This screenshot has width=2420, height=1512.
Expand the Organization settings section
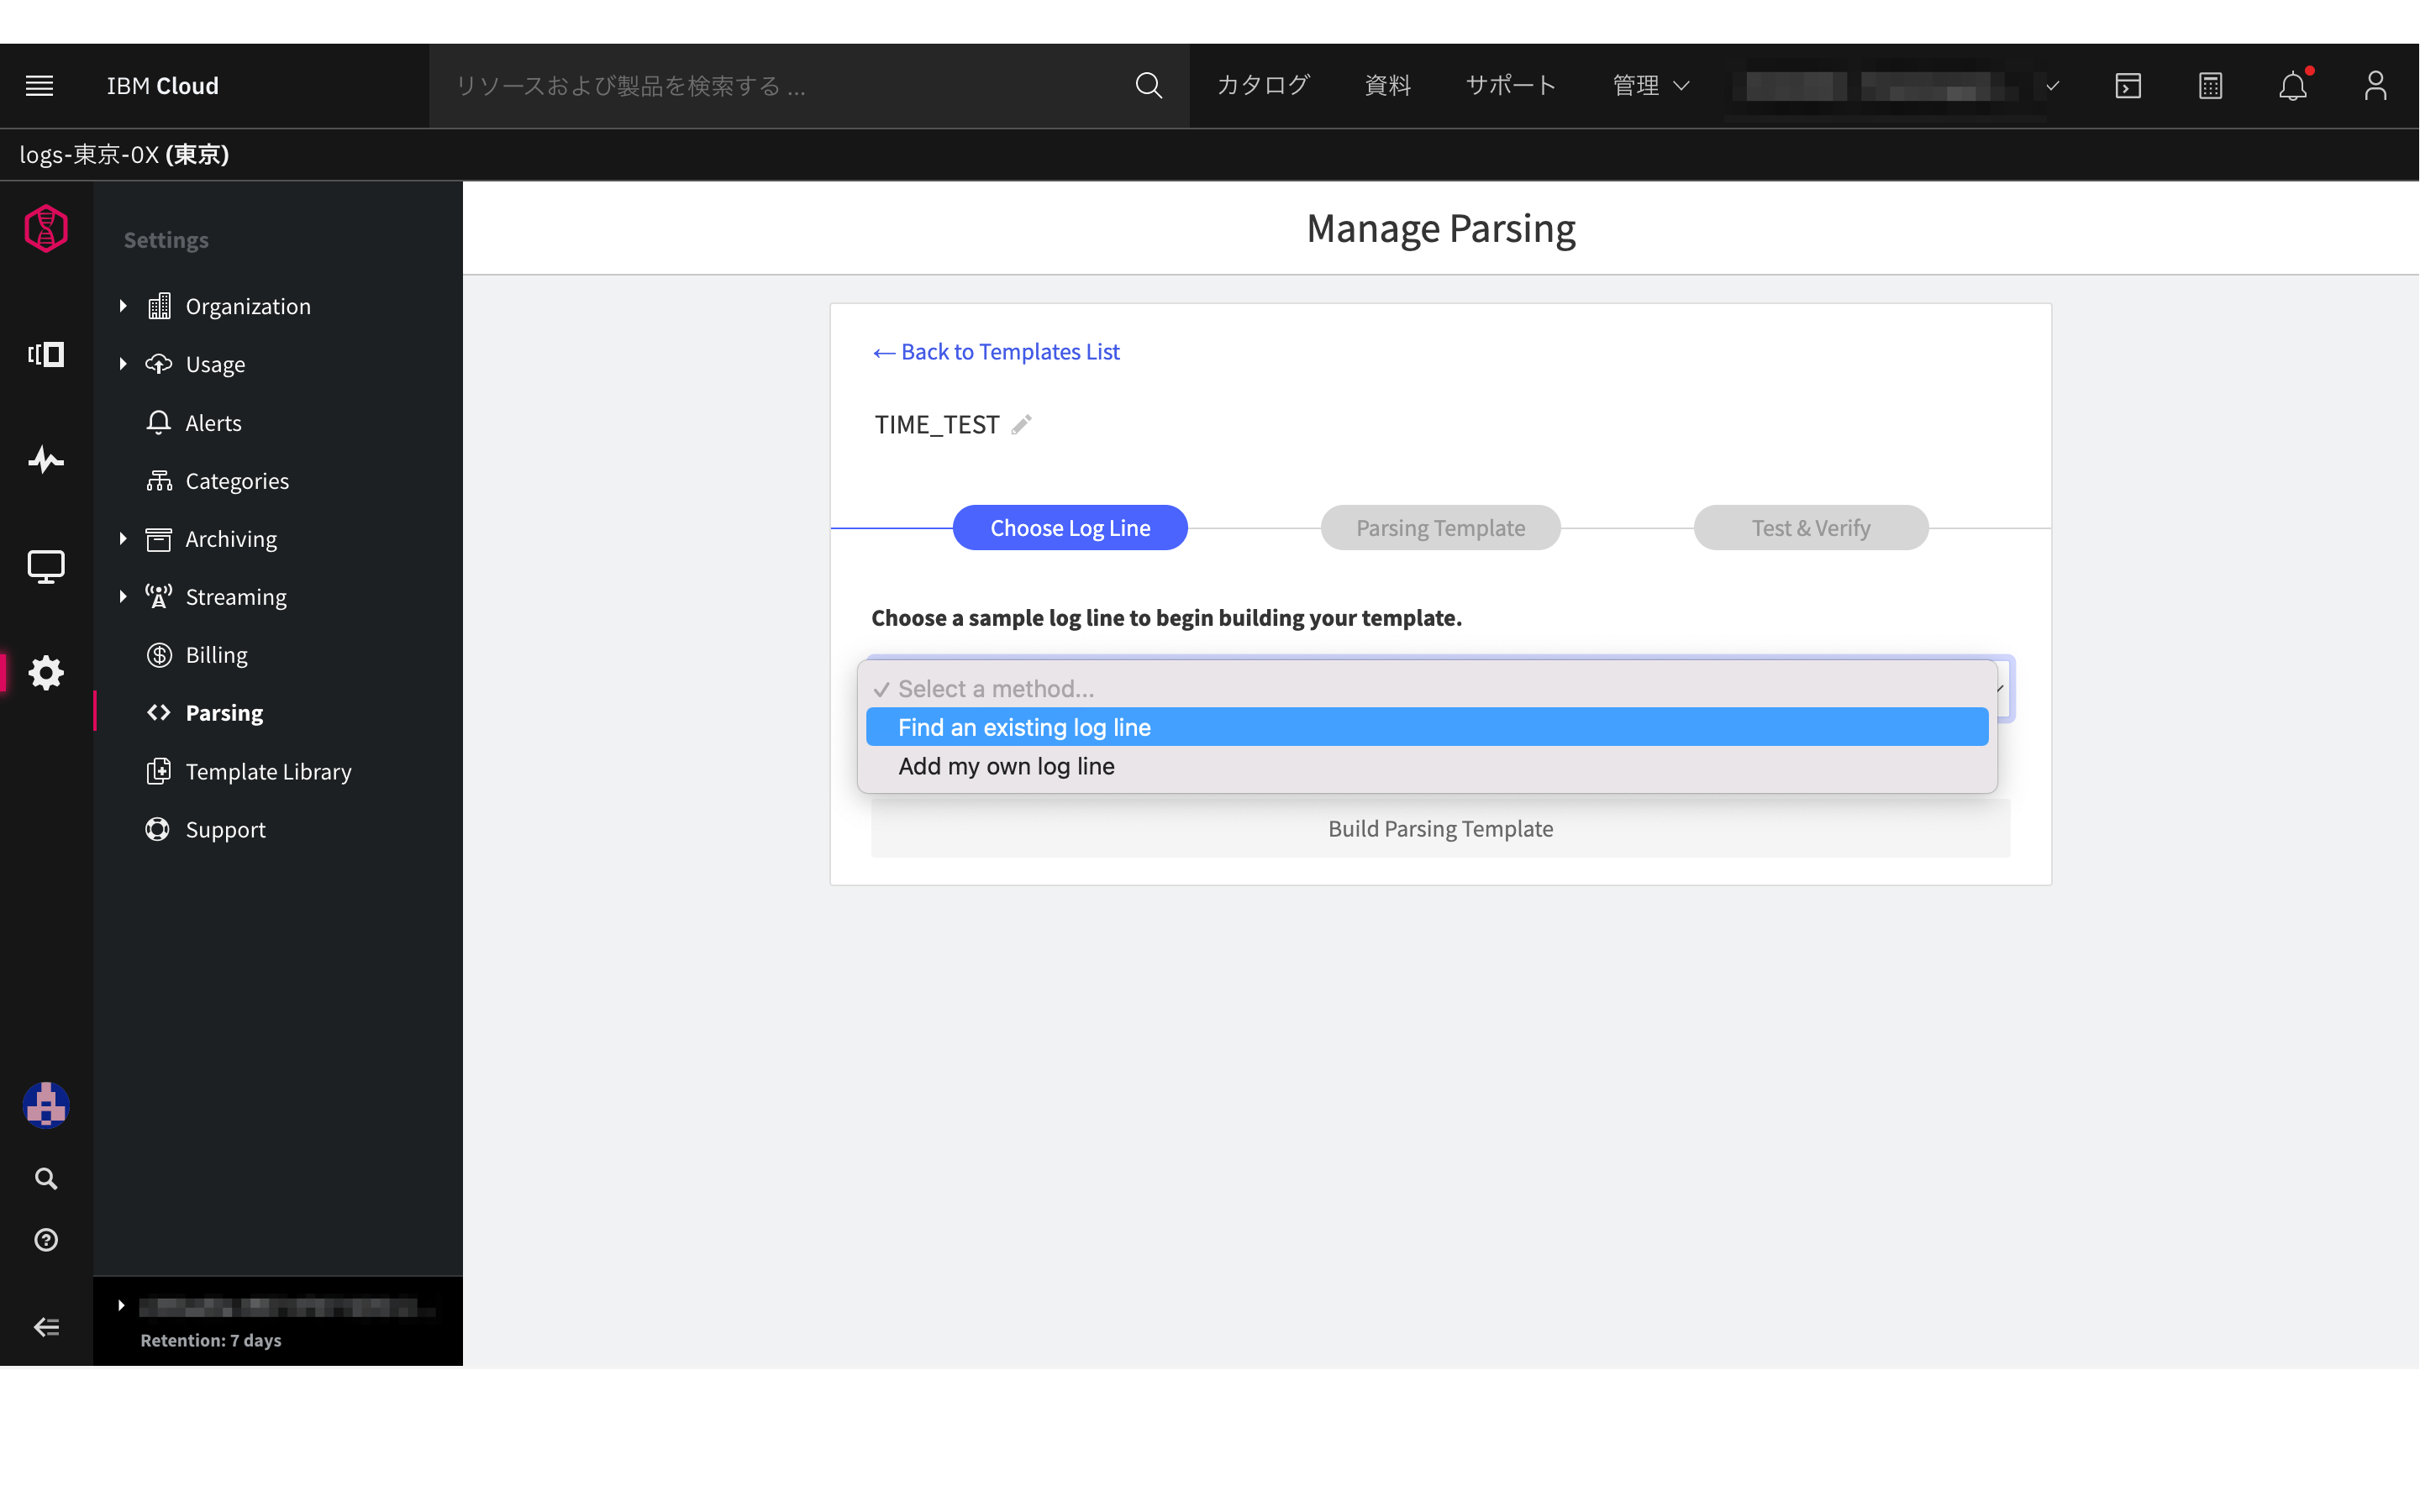[x=123, y=306]
